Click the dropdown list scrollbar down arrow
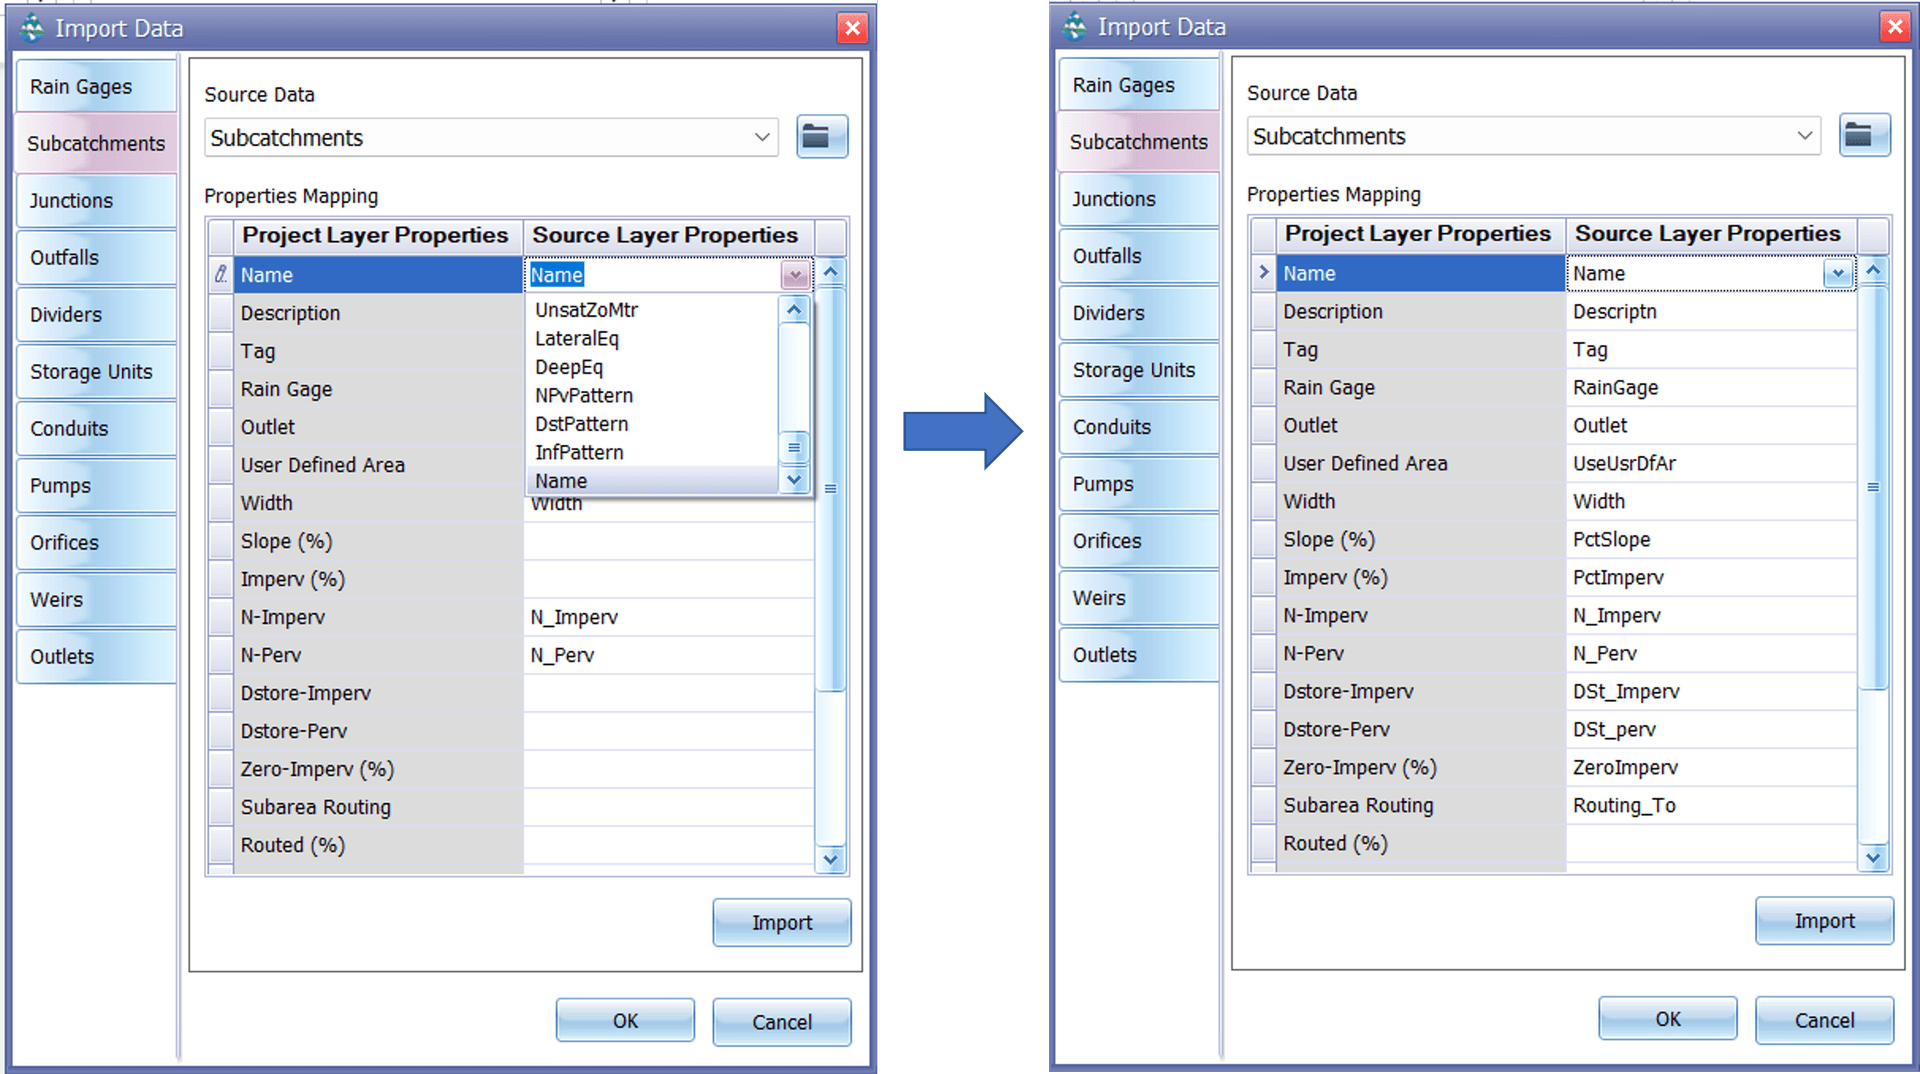Screen dimensions: 1920x1074 794,480
